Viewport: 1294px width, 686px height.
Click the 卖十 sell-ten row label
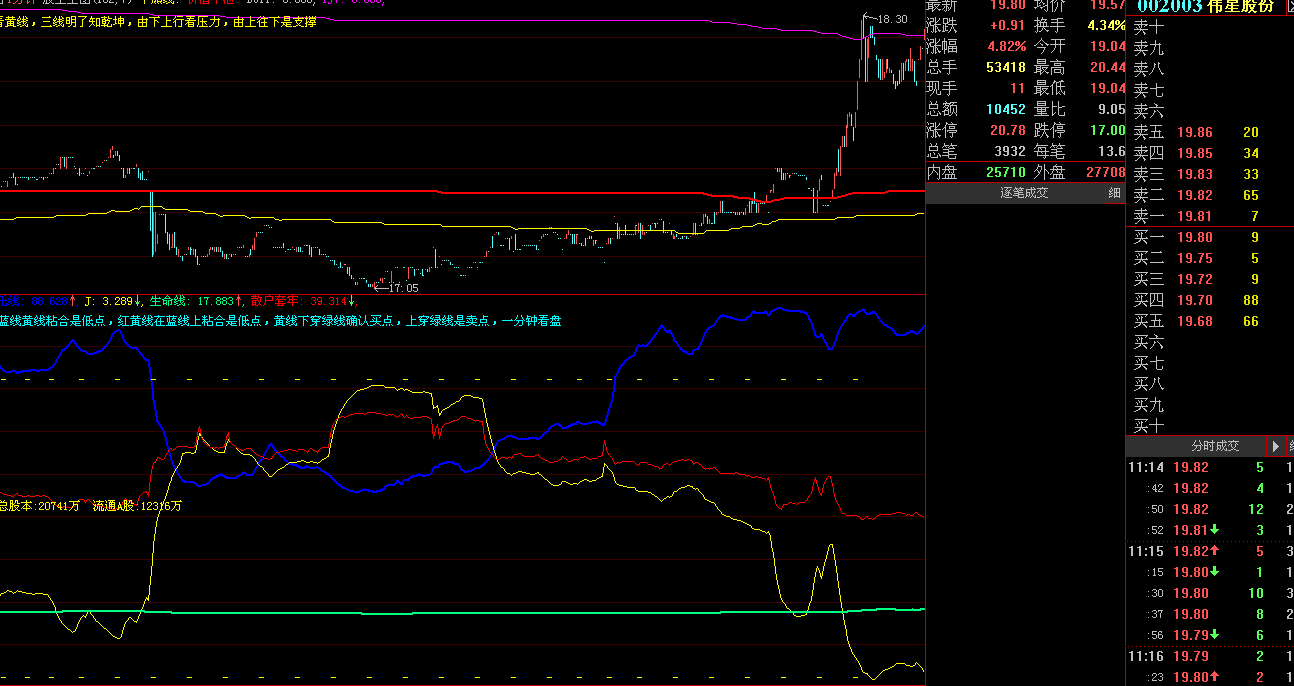1148,27
